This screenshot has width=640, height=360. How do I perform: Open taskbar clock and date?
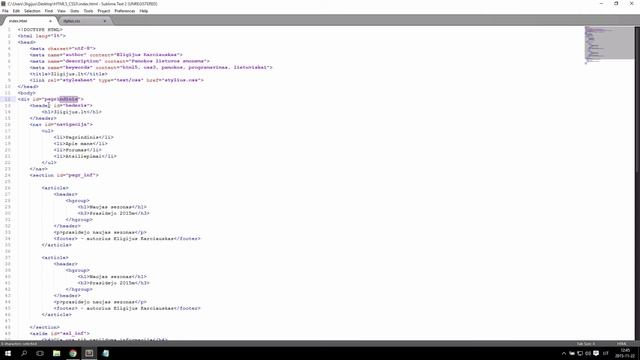[625, 353]
